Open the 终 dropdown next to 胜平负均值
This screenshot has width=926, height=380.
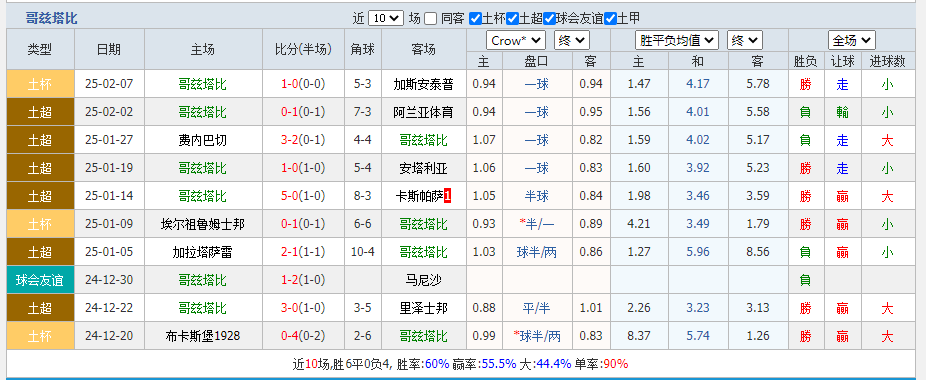tap(745, 40)
